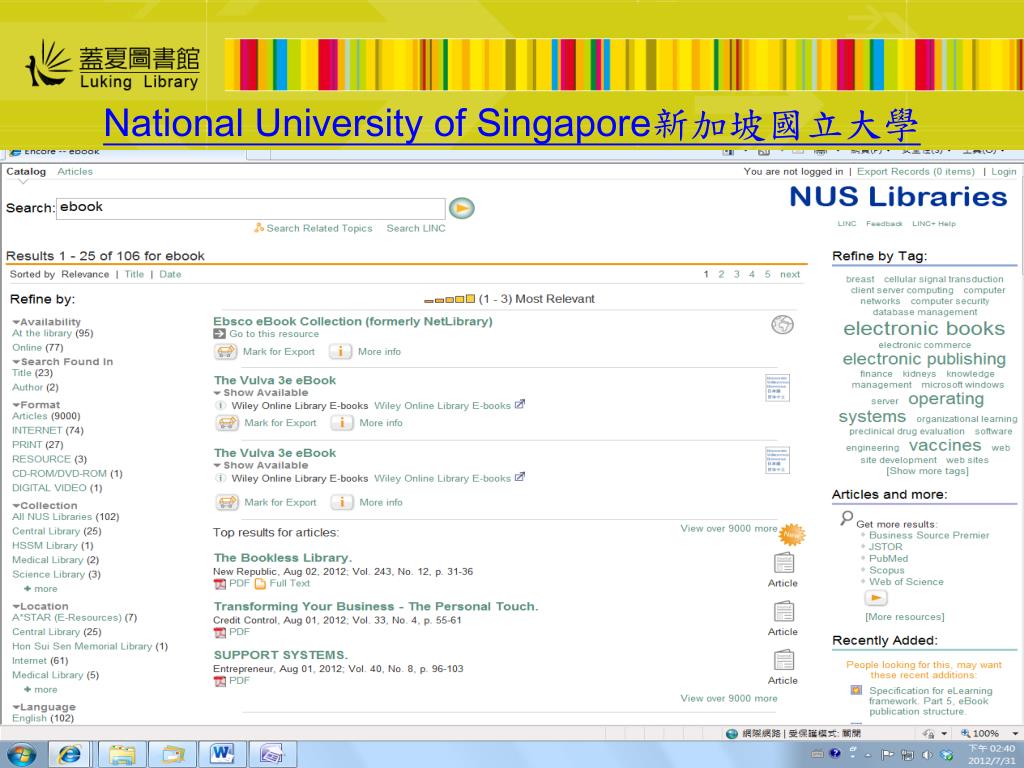Click Export Records (0 items) link
Viewport: 1024px width, 768px height.
pos(916,171)
